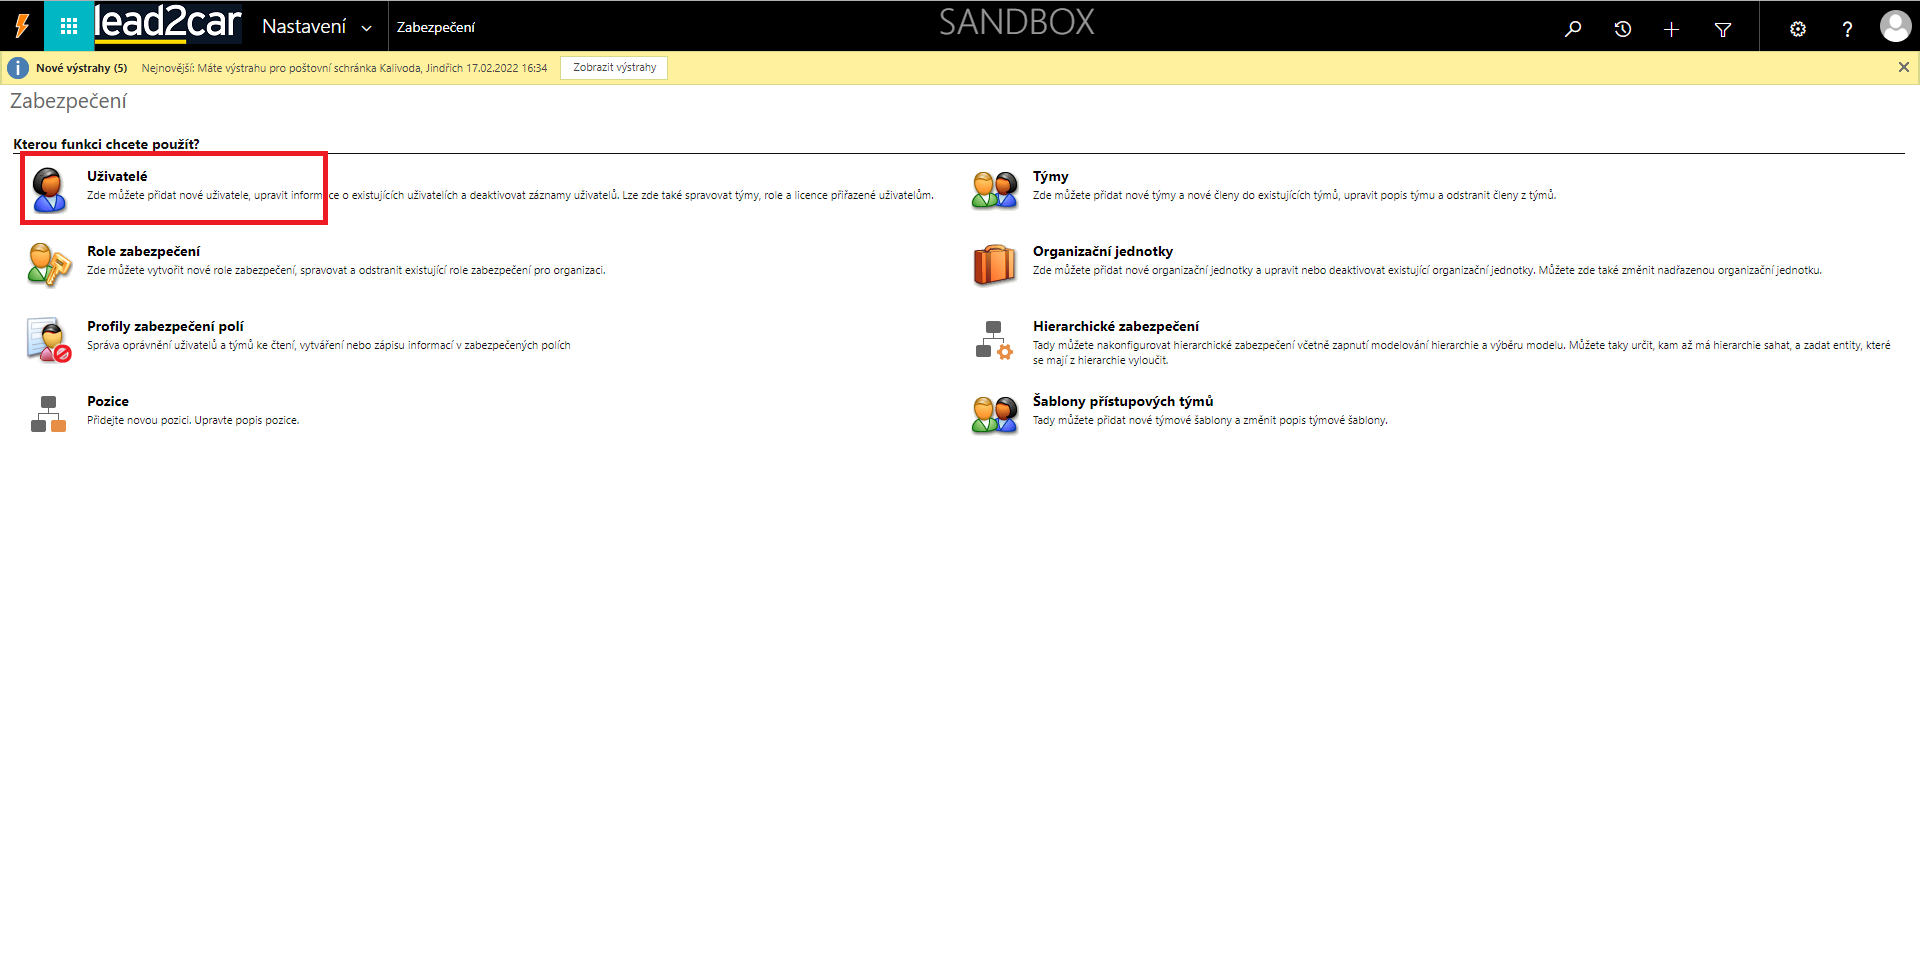The width and height of the screenshot is (1920, 965).
Task: Open Profily zabezpečení polí link
Action: click(x=165, y=326)
